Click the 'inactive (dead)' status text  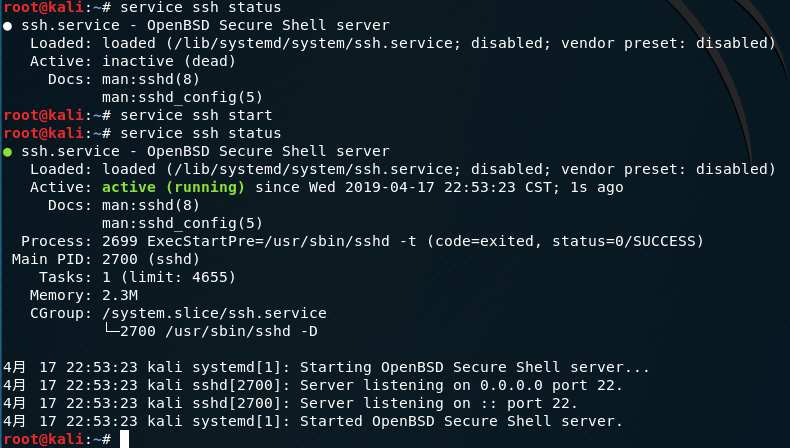click(169, 61)
